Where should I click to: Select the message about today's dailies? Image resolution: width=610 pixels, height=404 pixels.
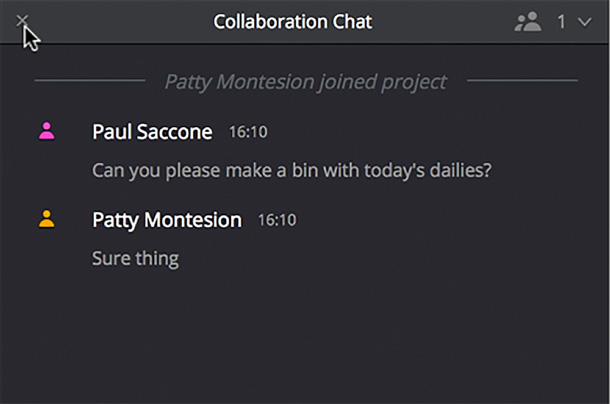tap(291, 170)
